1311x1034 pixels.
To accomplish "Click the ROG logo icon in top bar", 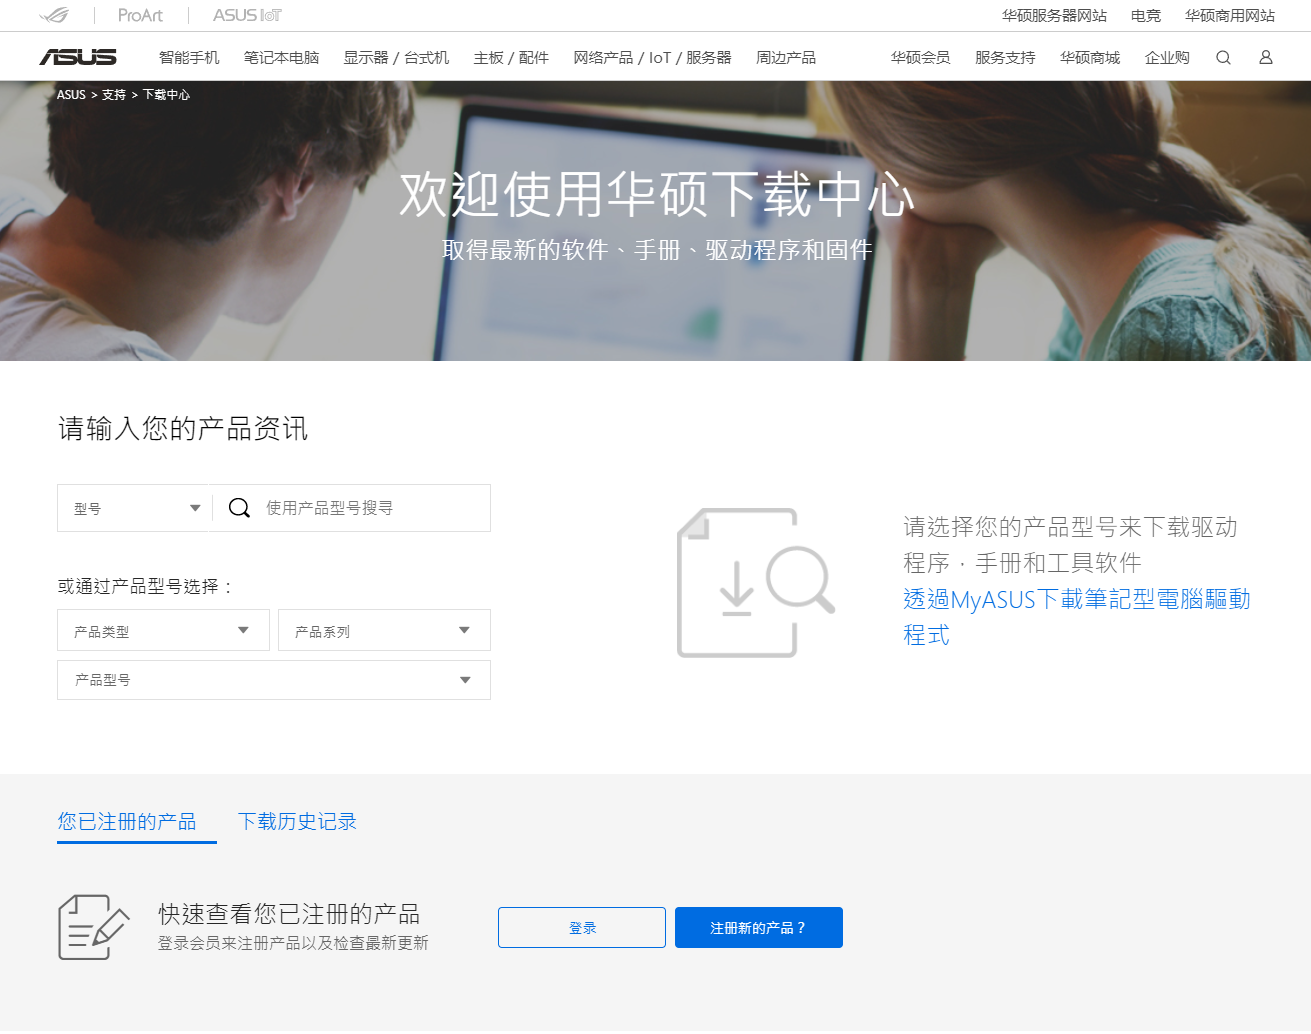I will (x=54, y=15).
